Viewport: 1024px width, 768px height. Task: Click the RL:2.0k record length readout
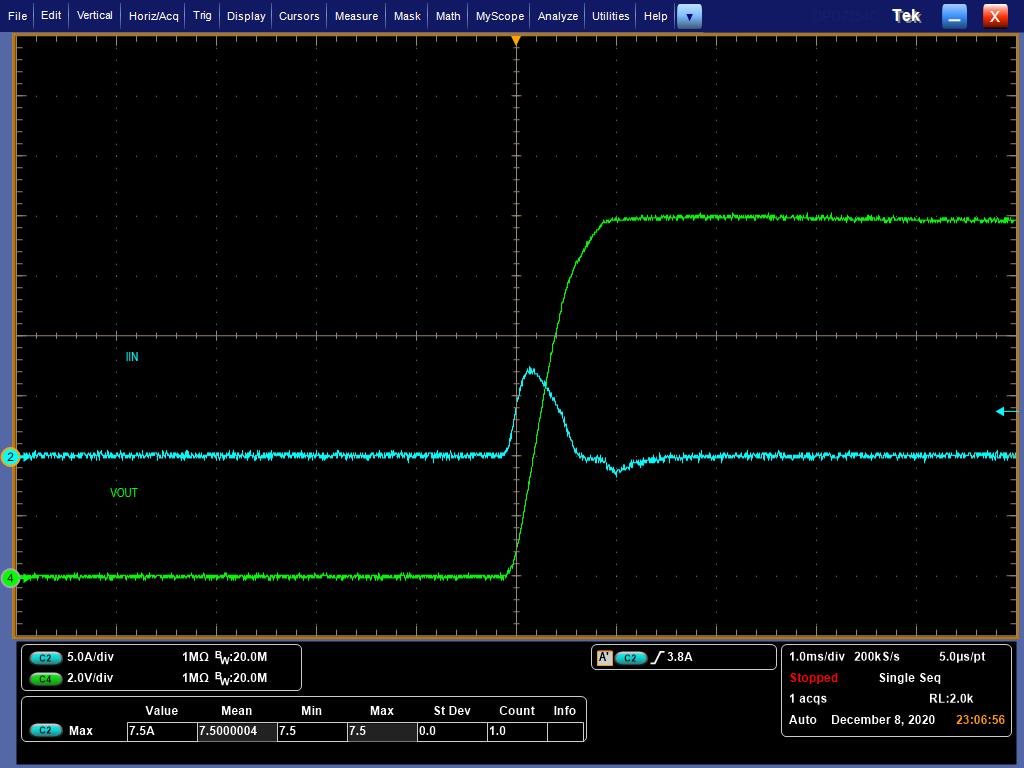click(x=951, y=699)
